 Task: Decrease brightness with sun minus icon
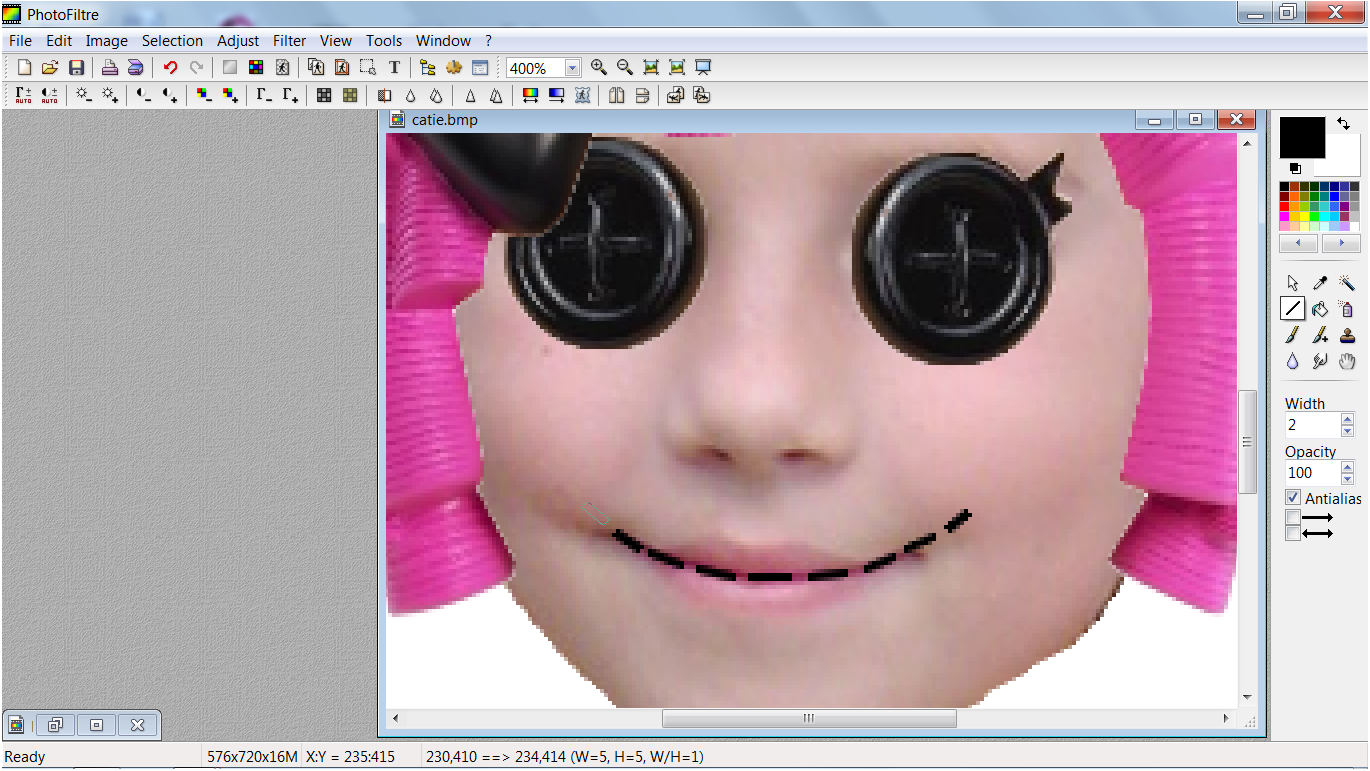pos(84,95)
